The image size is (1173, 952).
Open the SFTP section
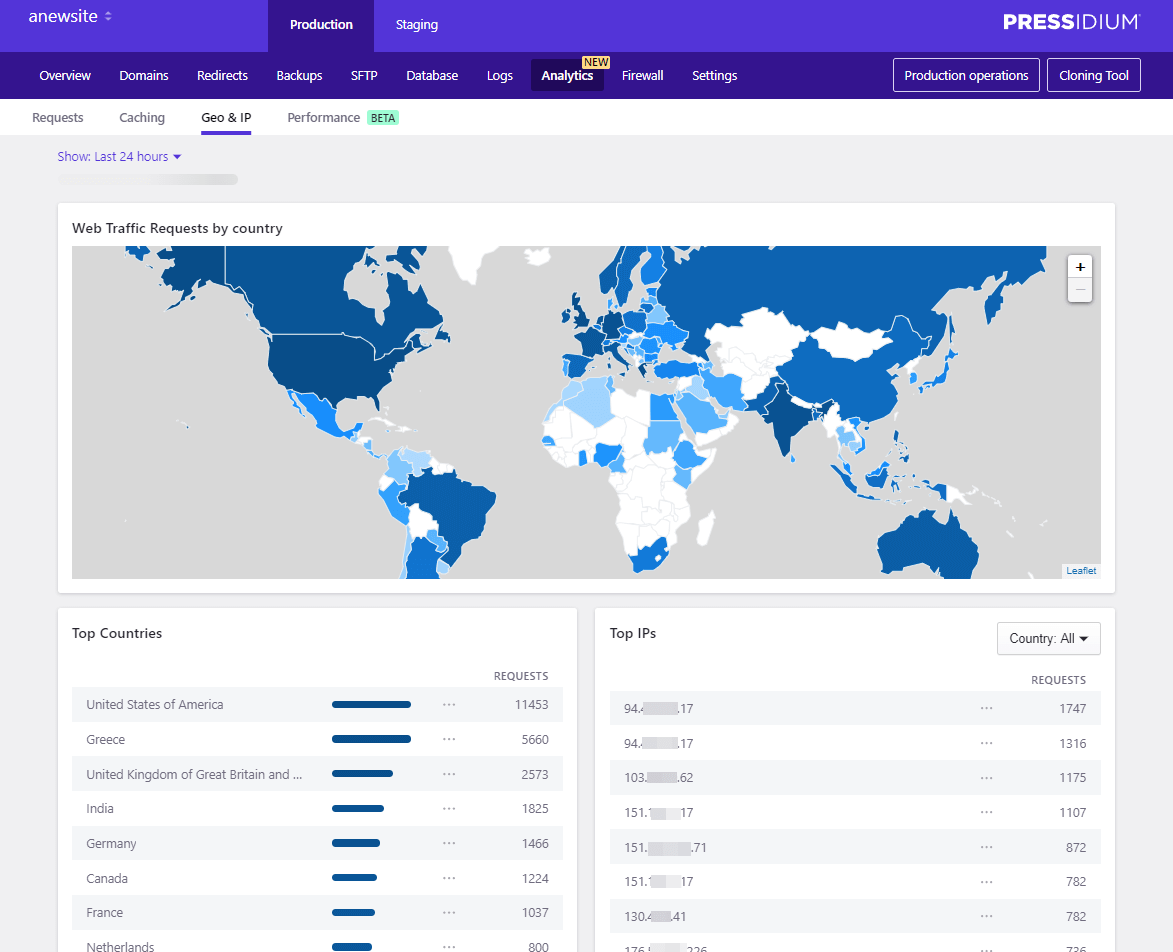coord(364,76)
